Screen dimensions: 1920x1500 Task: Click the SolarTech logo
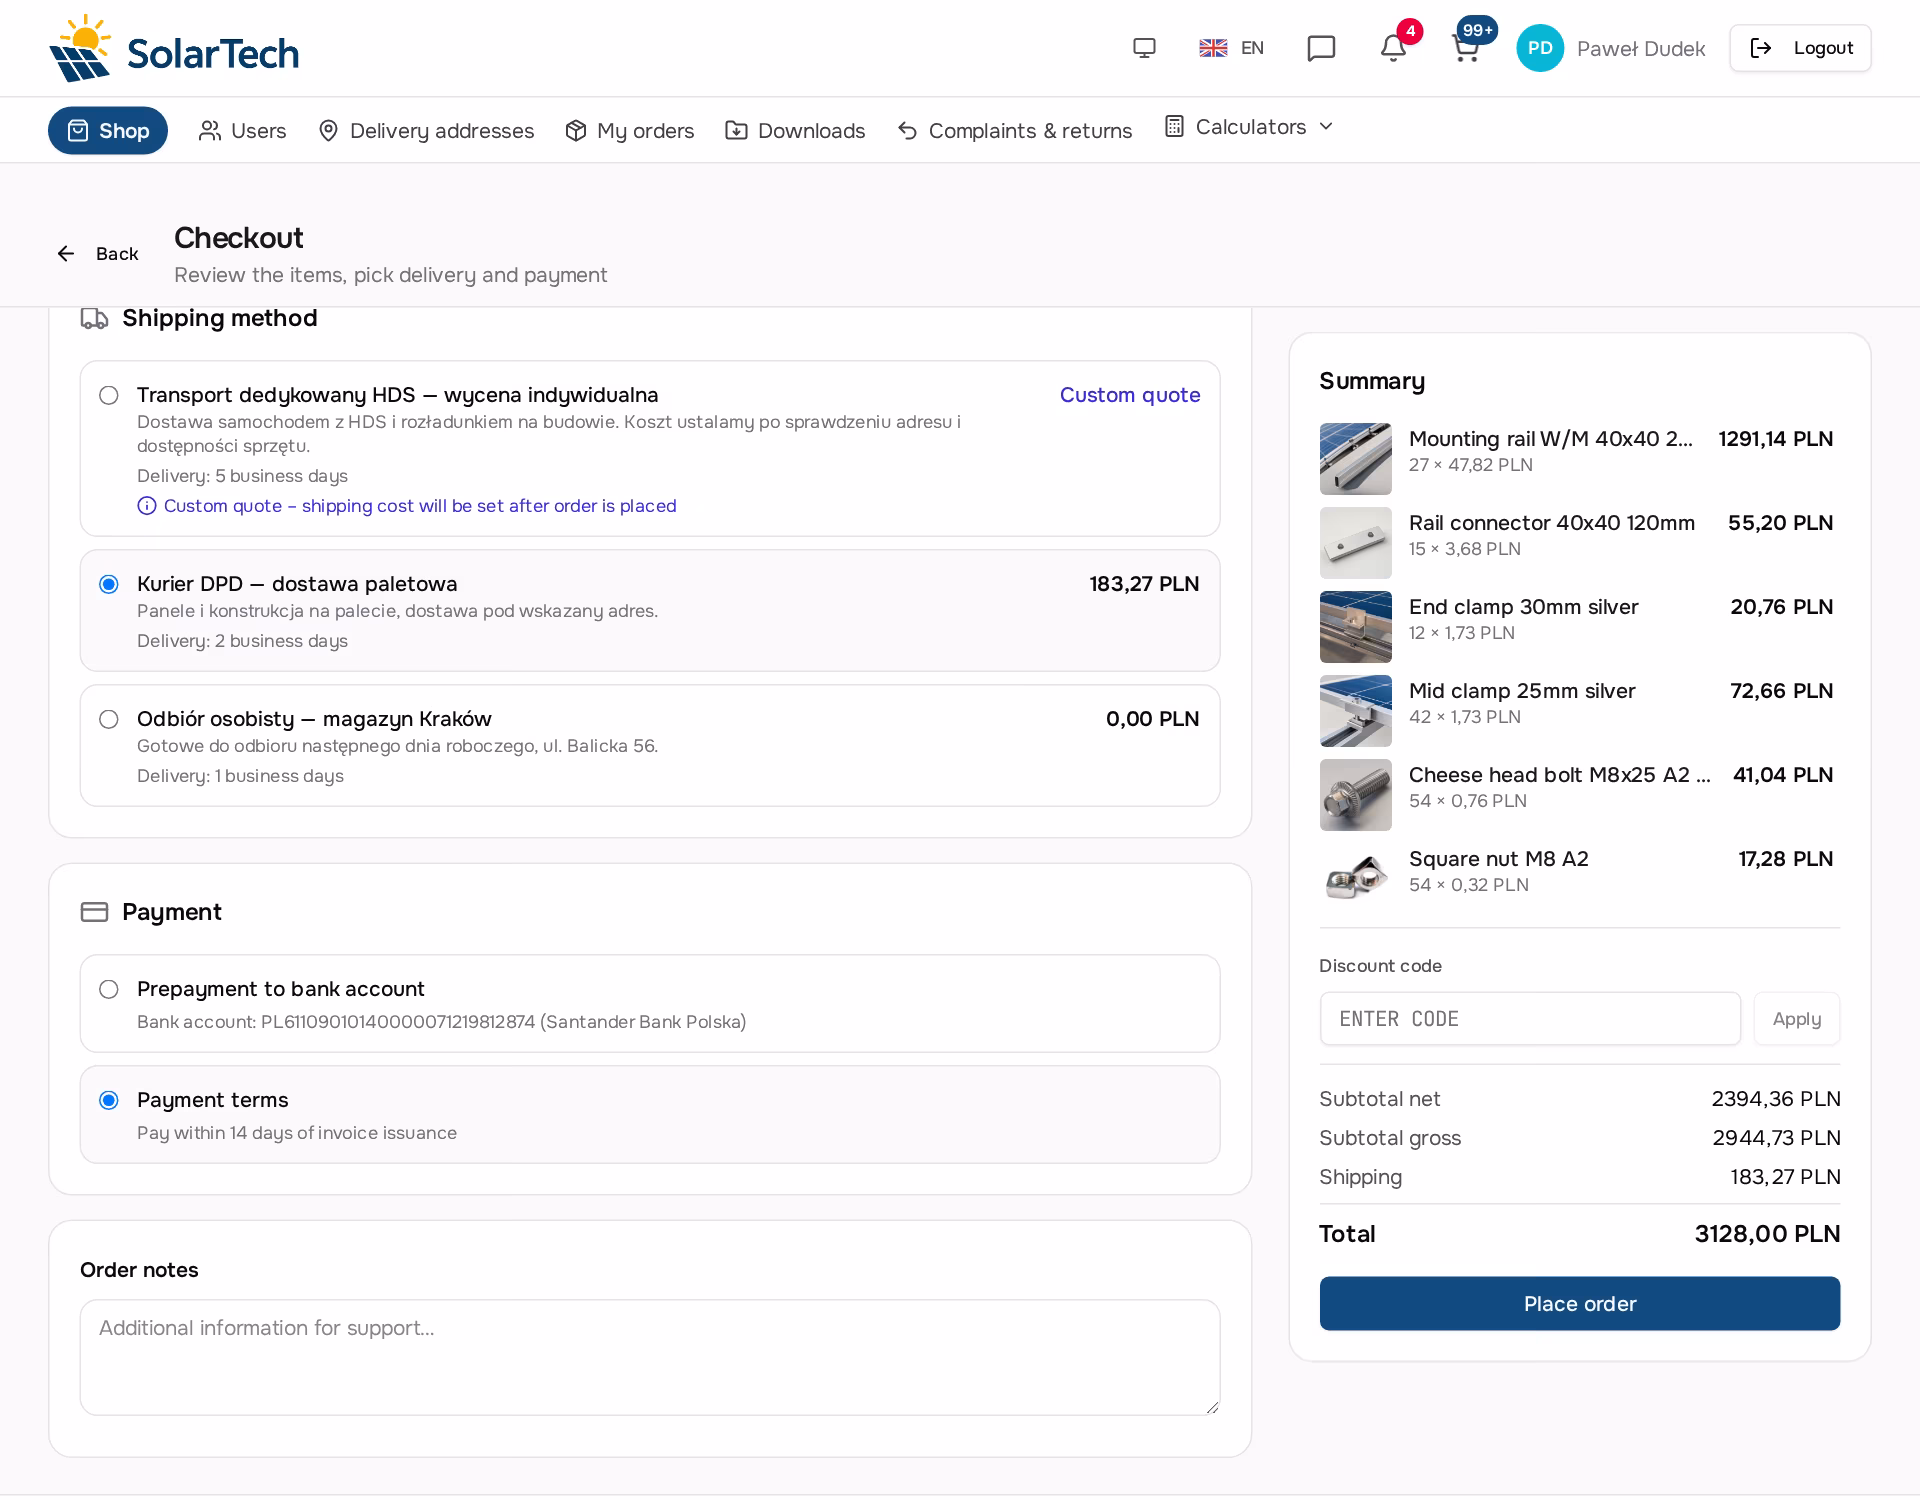click(174, 48)
